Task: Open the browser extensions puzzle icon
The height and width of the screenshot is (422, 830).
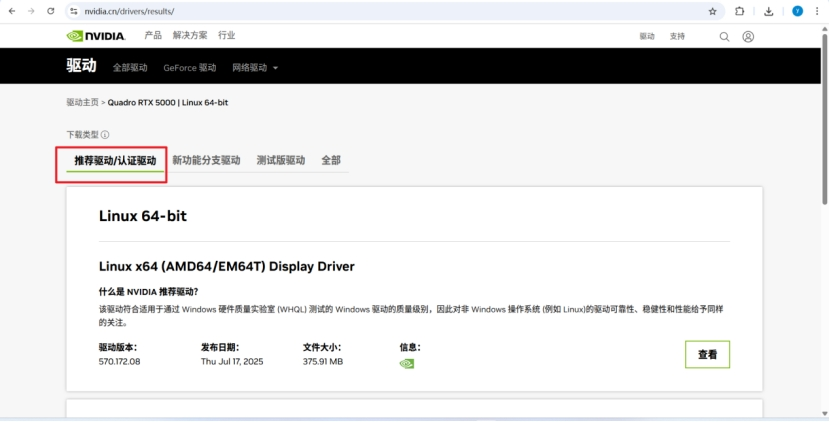Action: pyautogui.click(x=739, y=11)
